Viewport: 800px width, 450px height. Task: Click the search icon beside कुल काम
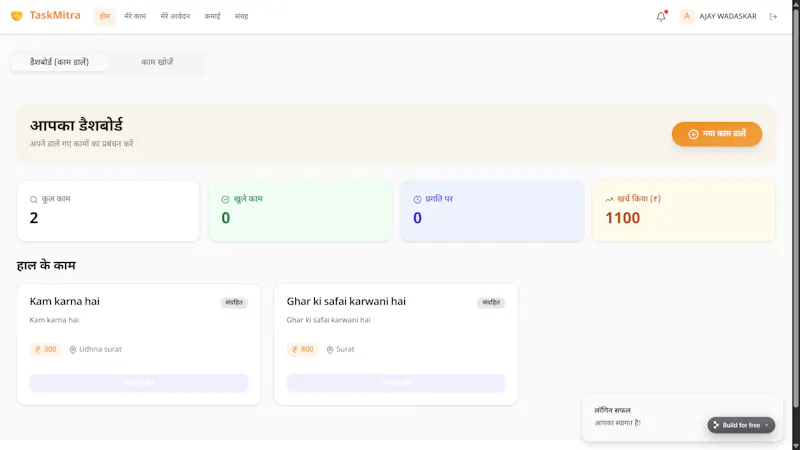[x=34, y=199]
